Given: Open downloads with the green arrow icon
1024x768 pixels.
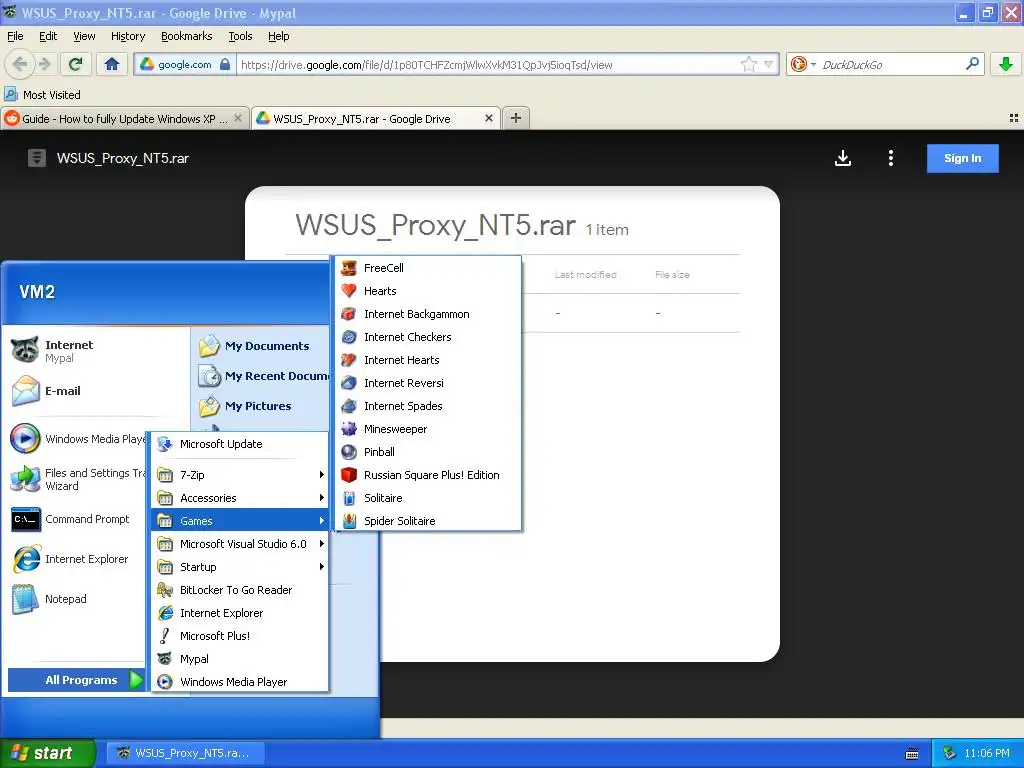Looking at the screenshot, I should click(1006, 64).
